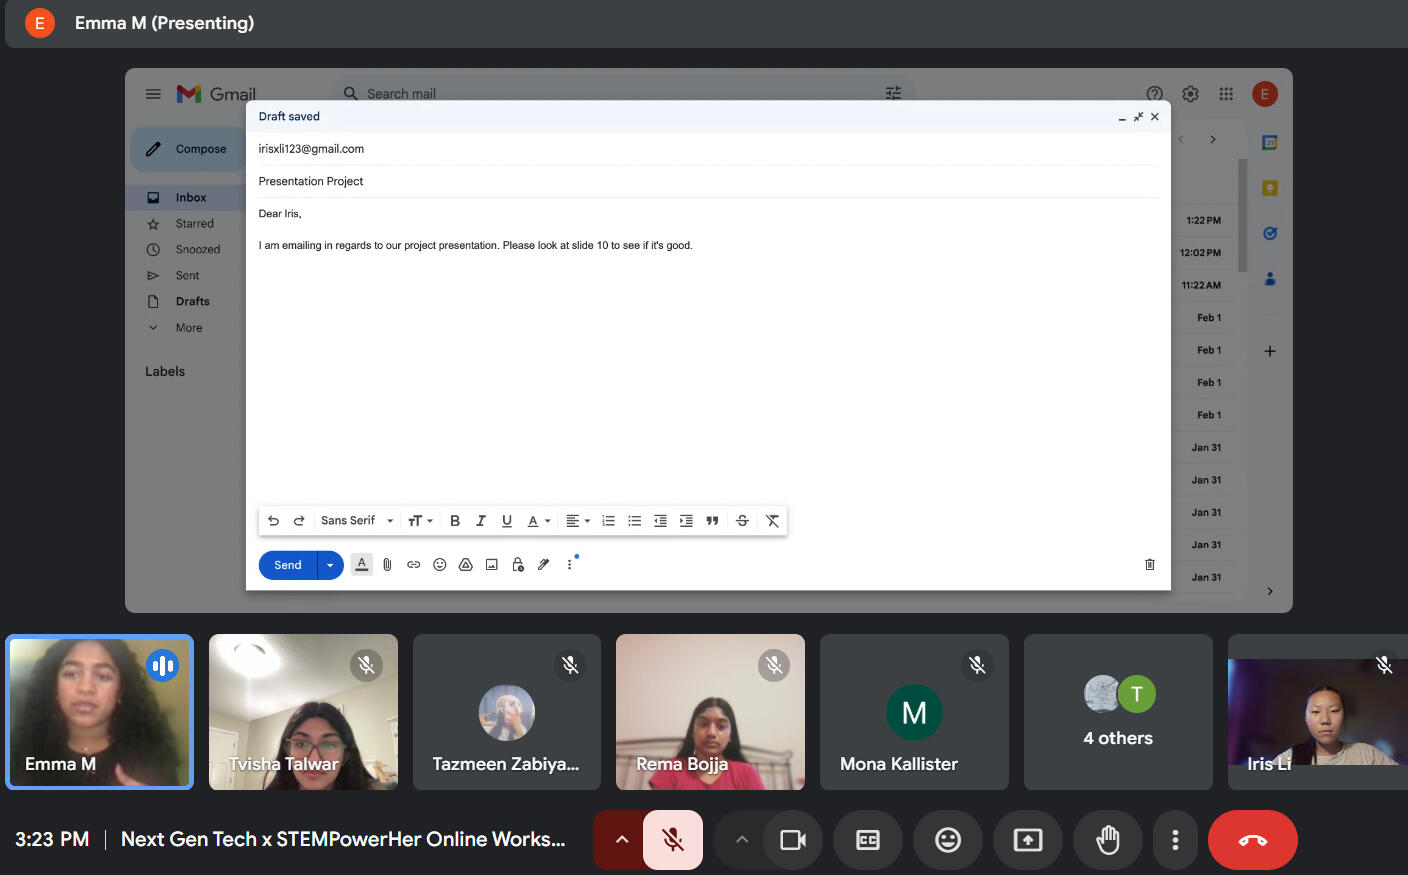Click the attach files paperclip icon
This screenshot has height=875, width=1408.
pyautogui.click(x=387, y=565)
